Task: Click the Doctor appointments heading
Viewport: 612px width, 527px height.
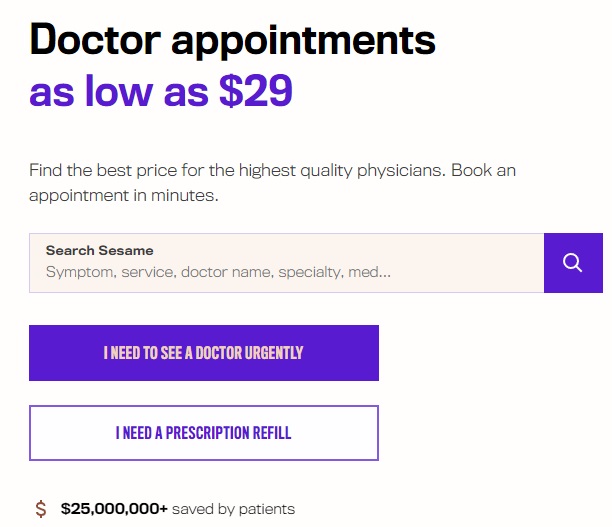Action: pos(232,41)
